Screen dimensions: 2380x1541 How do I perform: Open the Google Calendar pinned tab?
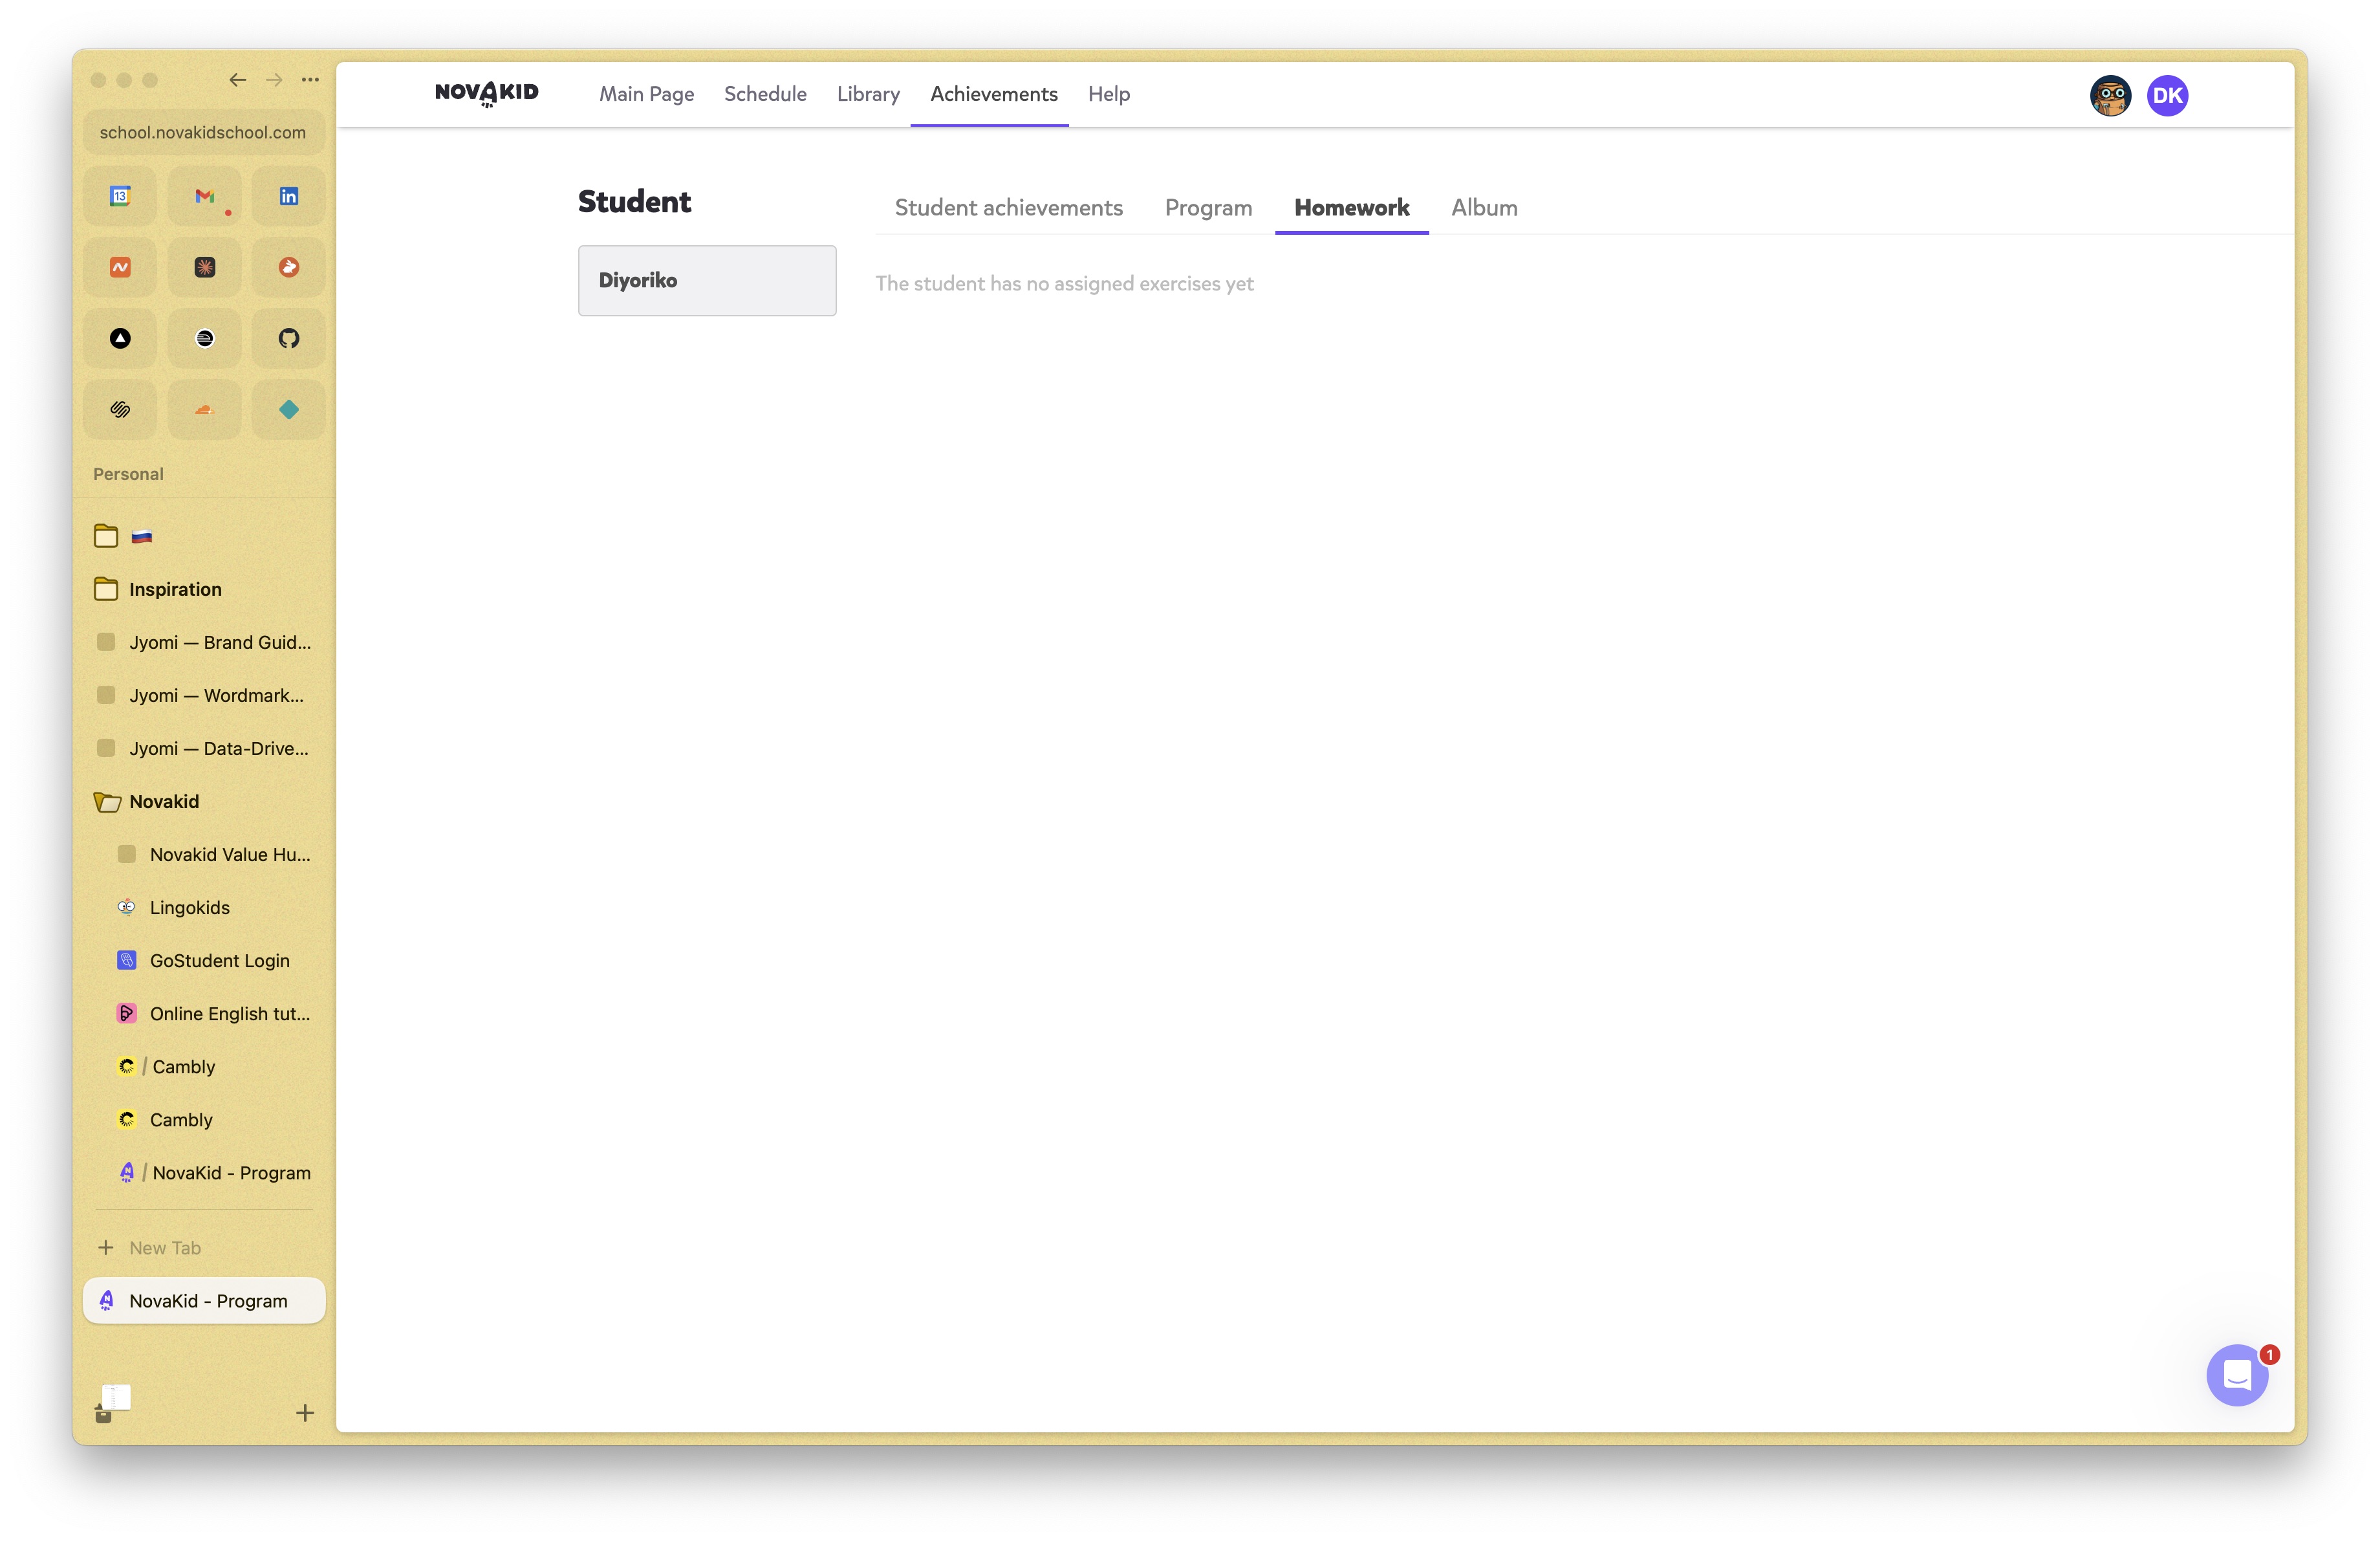click(120, 196)
